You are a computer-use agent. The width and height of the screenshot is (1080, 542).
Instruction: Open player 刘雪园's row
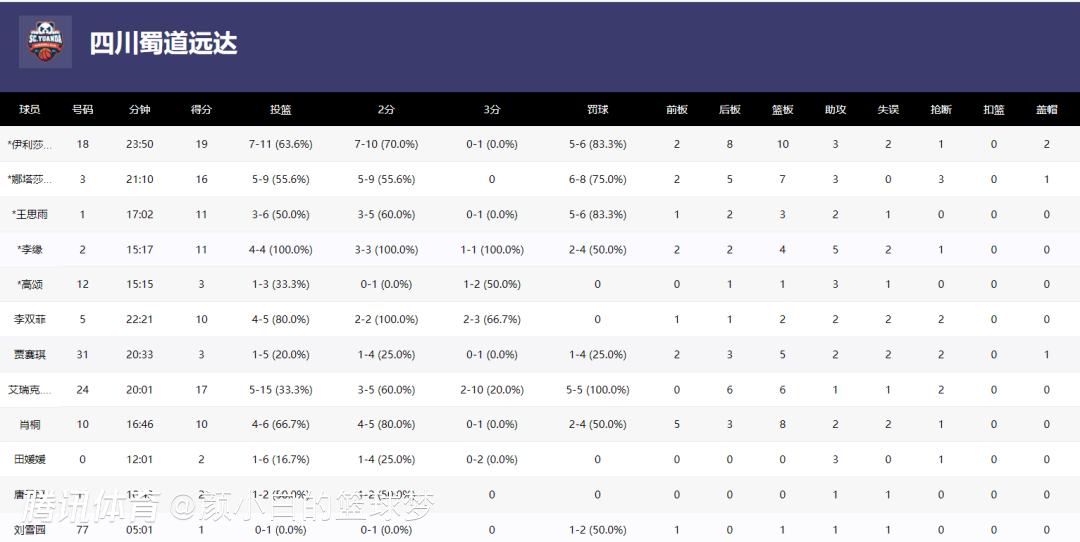(x=29, y=529)
